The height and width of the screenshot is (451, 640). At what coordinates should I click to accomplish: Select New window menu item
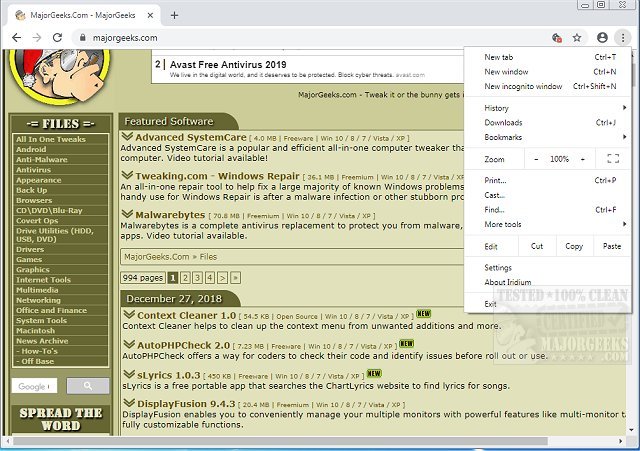pyautogui.click(x=548, y=72)
